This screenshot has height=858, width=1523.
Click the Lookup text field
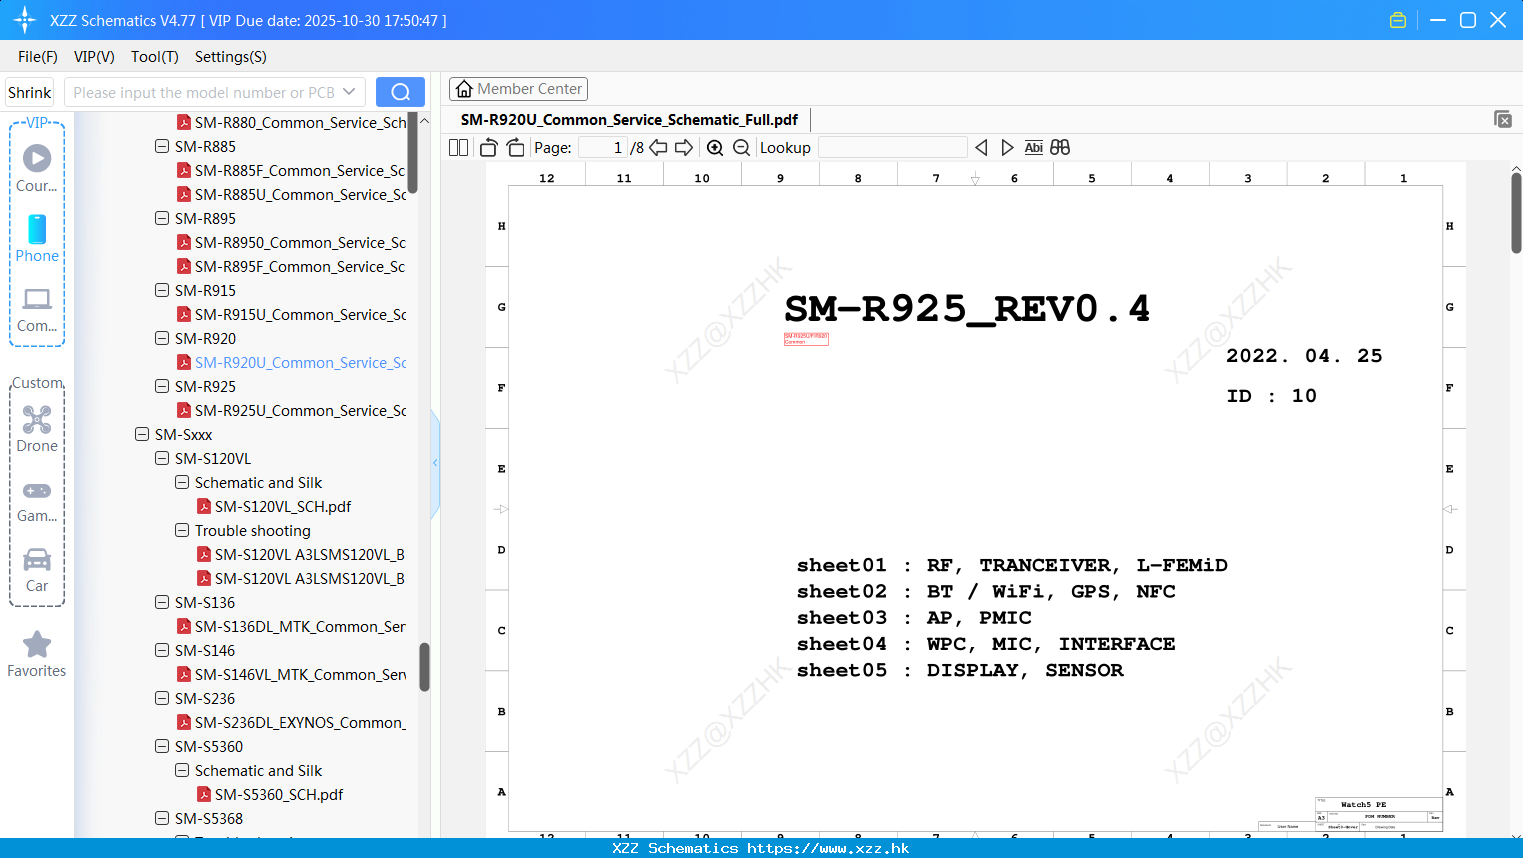tap(892, 148)
